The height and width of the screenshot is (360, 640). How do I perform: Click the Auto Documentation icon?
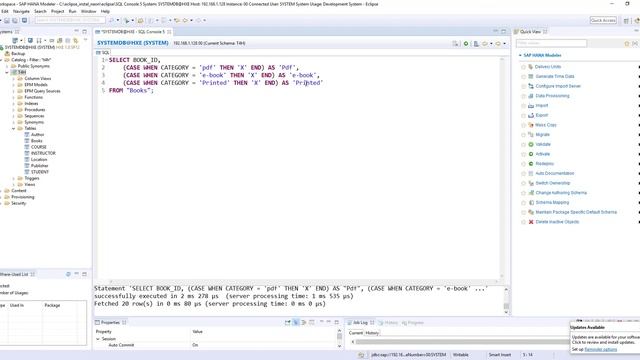click(531, 173)
